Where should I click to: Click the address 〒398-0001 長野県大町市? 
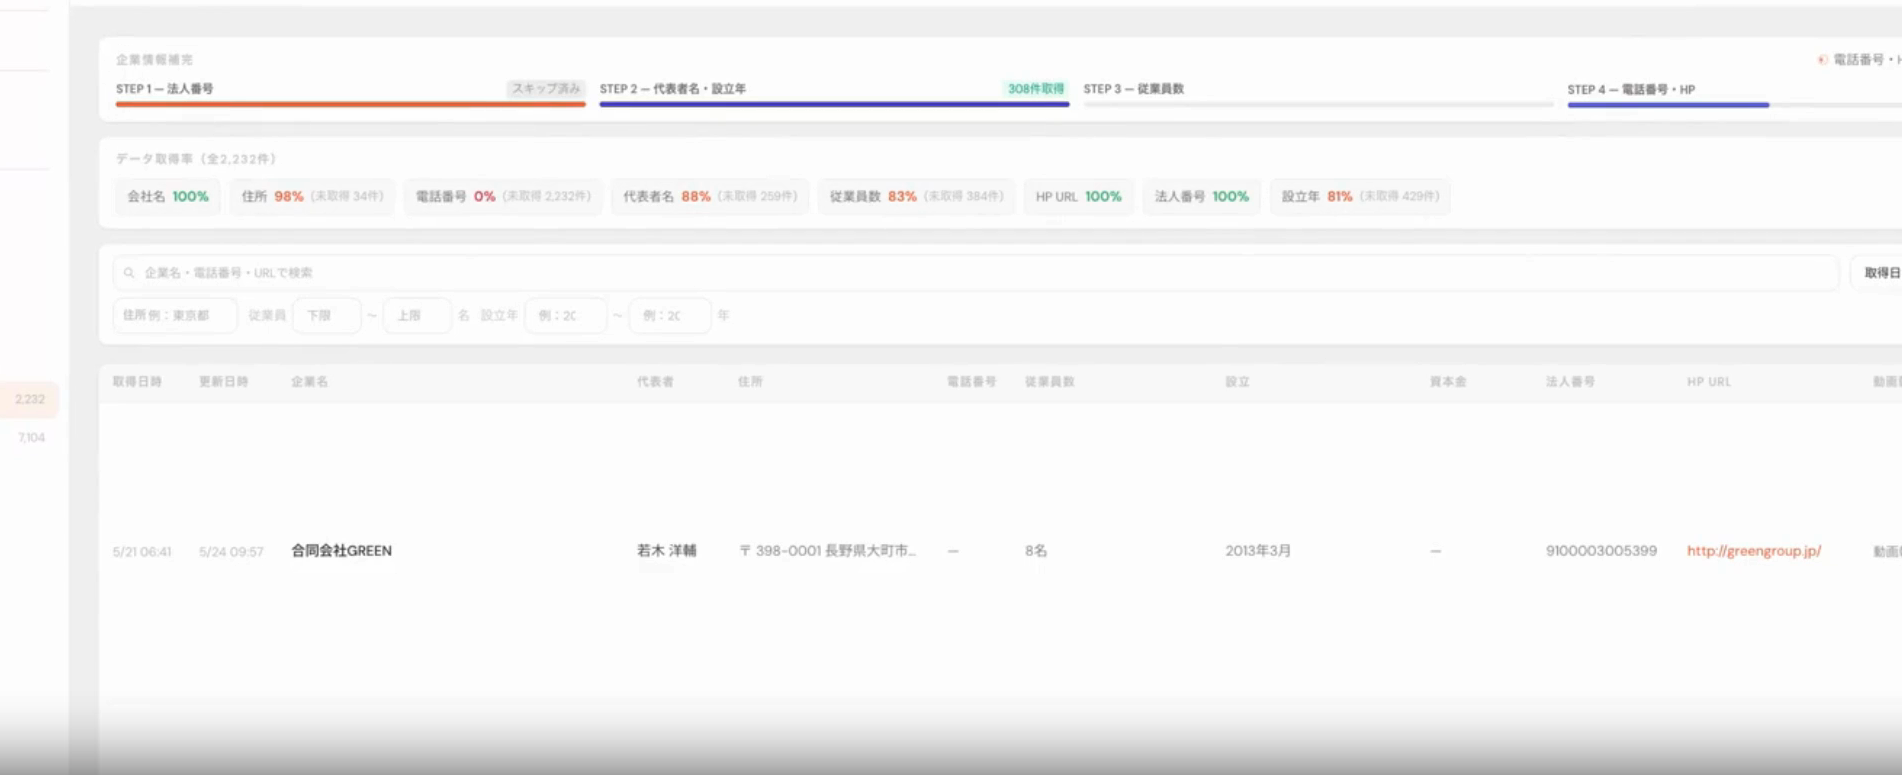(x=827, y=551)
